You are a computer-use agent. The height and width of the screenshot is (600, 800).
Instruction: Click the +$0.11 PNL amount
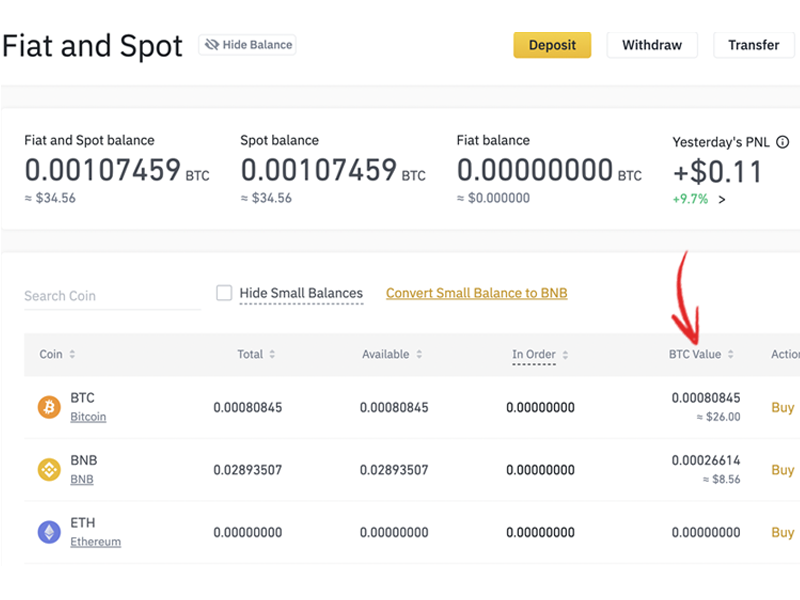(717, 172)
